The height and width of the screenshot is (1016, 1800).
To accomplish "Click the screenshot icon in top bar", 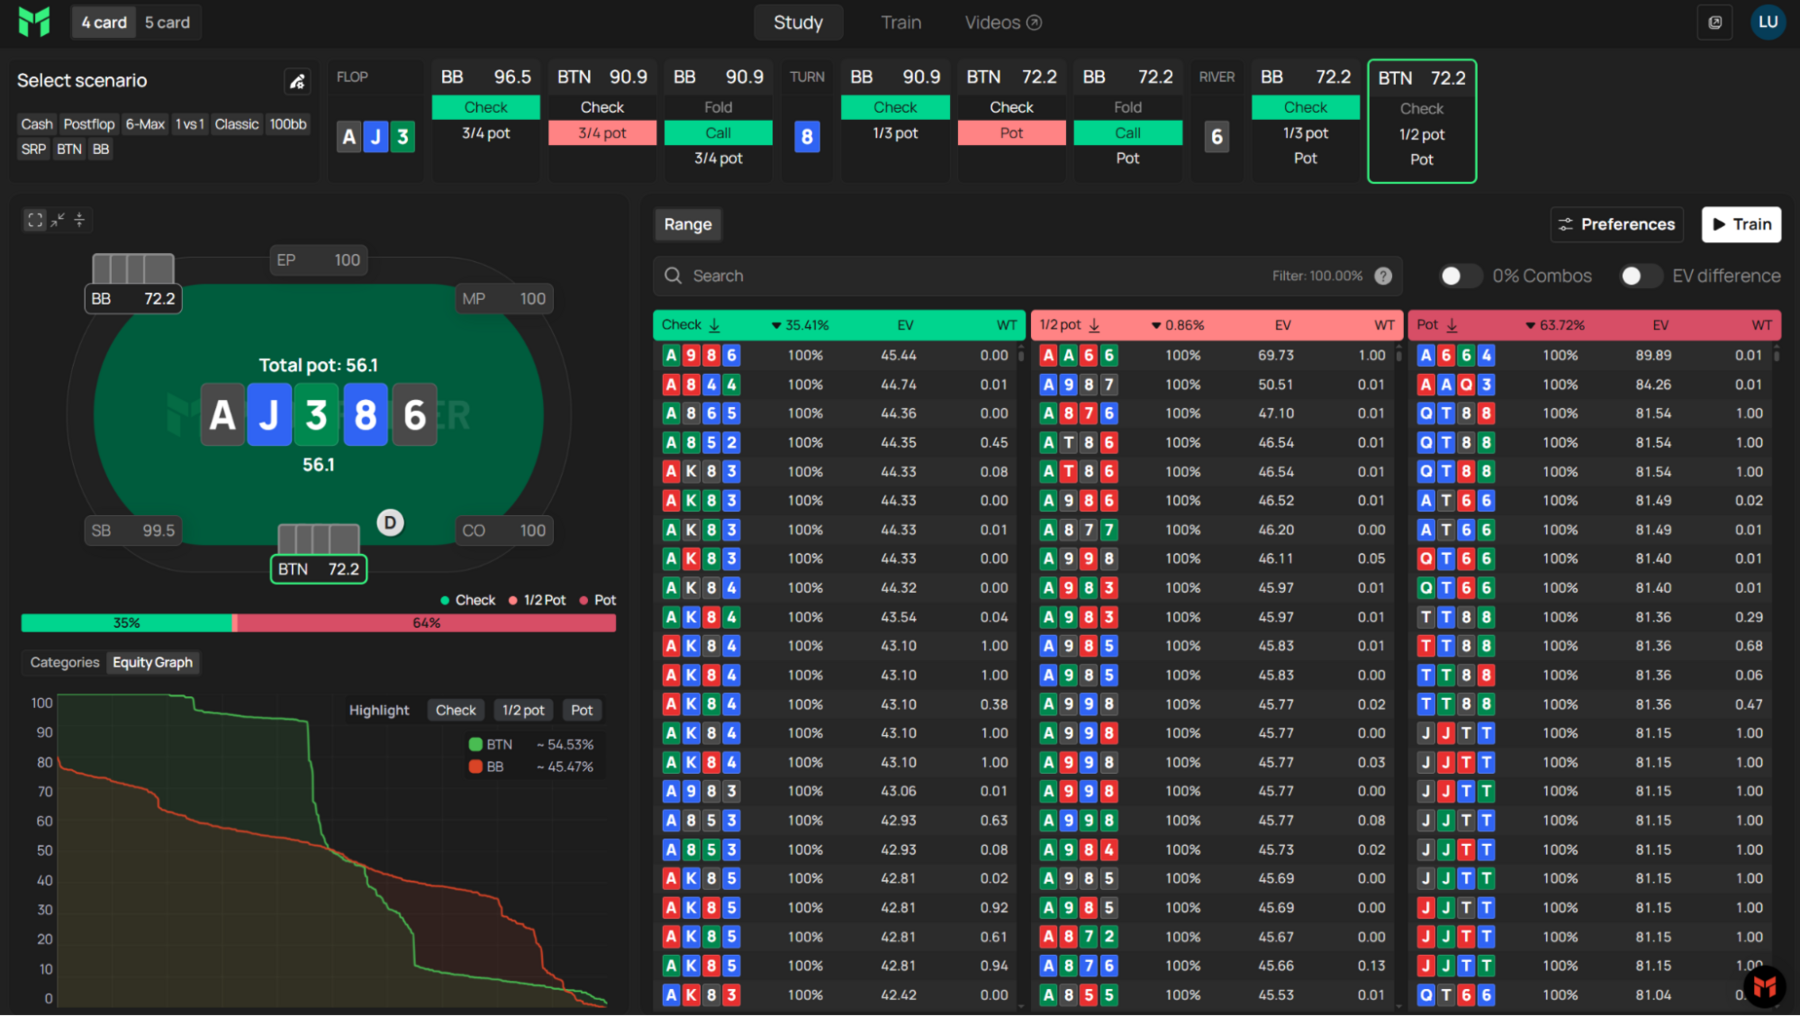I will pos(1715,22).
